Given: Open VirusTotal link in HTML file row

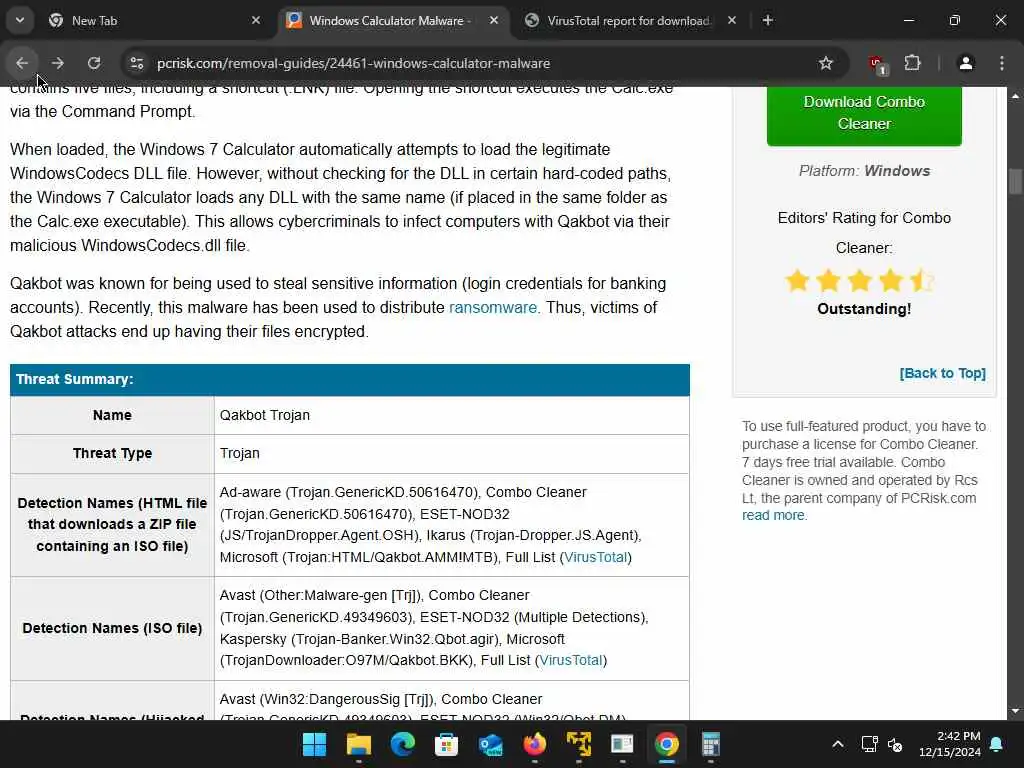Looking at the screenshot, I should point(596,557).
